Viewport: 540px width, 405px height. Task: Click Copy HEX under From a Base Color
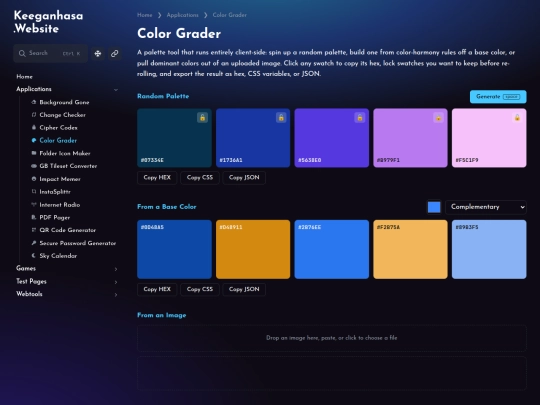[157, 289]
